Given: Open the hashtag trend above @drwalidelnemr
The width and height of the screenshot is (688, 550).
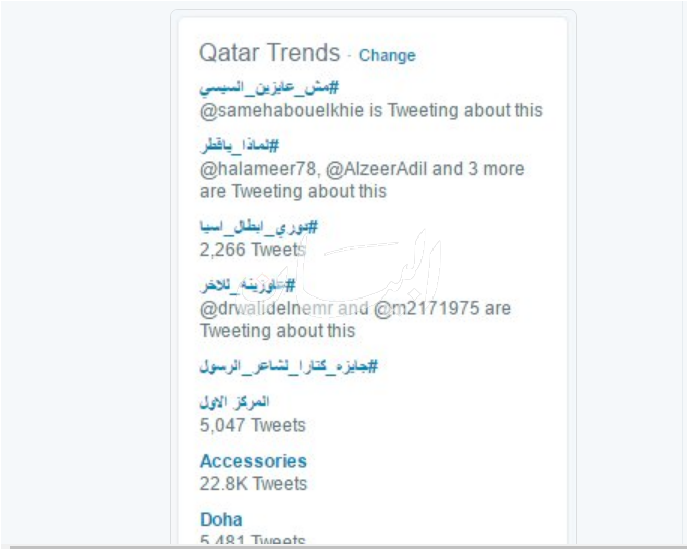Looking at the screenshot, I should 247,285.
